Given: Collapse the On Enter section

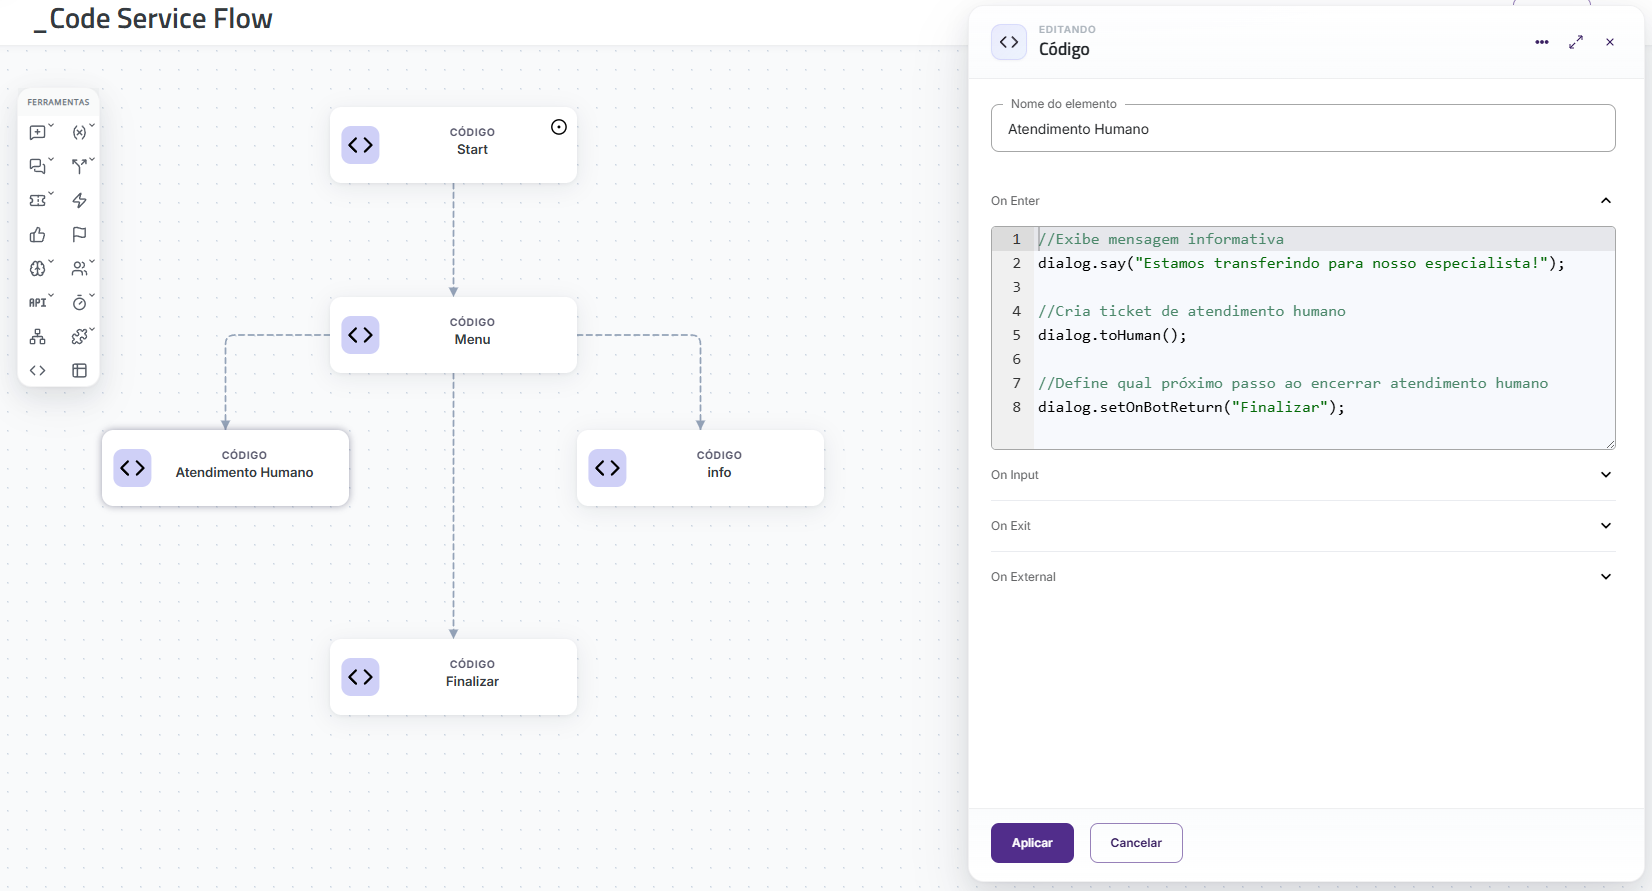Looking at the screenshot, I should click(x=1606, y=201).
